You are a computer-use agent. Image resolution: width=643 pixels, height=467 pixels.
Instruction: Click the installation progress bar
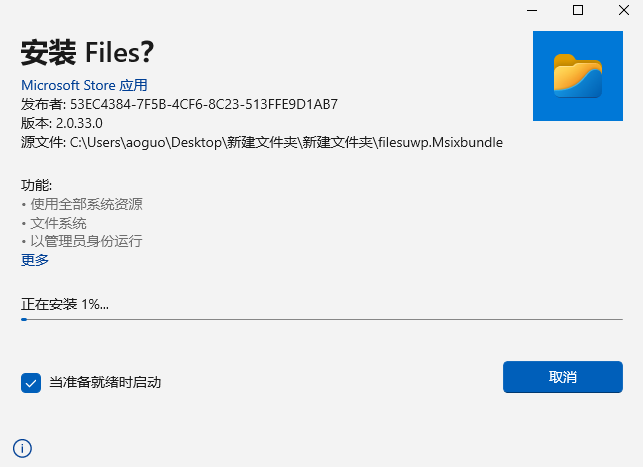click(322, 319)
